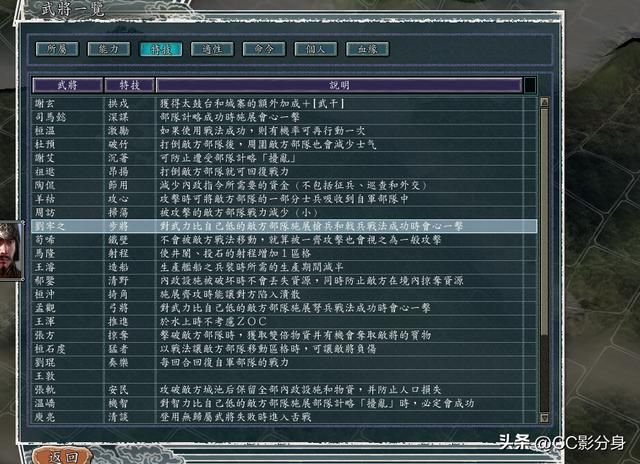Select the highlighted row 劉牢之
The height and width of the screenshot is (464, 640).
65,227
